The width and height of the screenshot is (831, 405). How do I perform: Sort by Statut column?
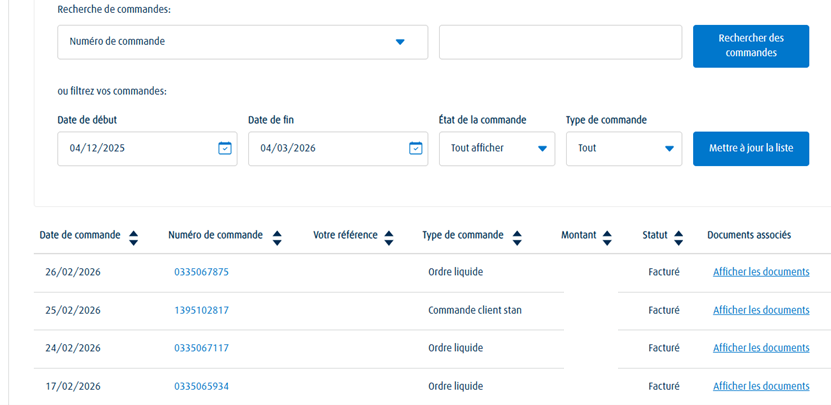(x=678, y=238)
